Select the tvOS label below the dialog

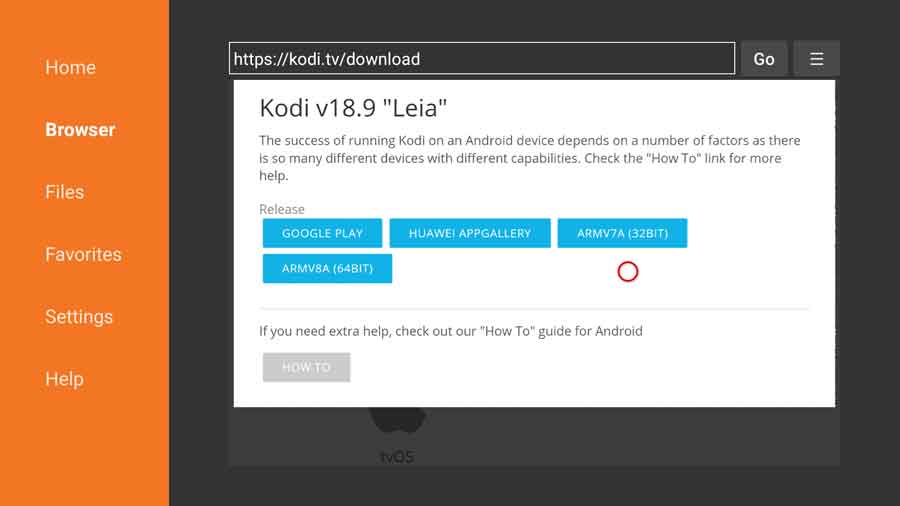[397, 457]
